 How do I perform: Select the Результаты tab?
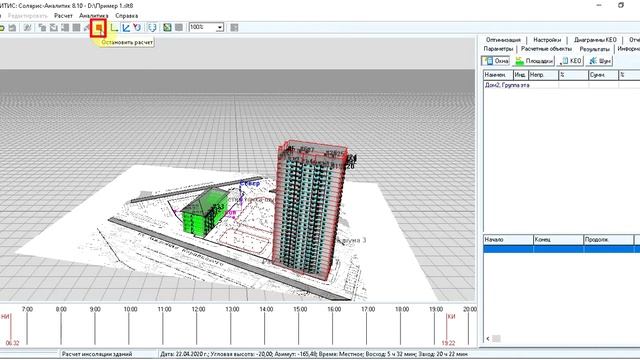[x=595, y=49]
